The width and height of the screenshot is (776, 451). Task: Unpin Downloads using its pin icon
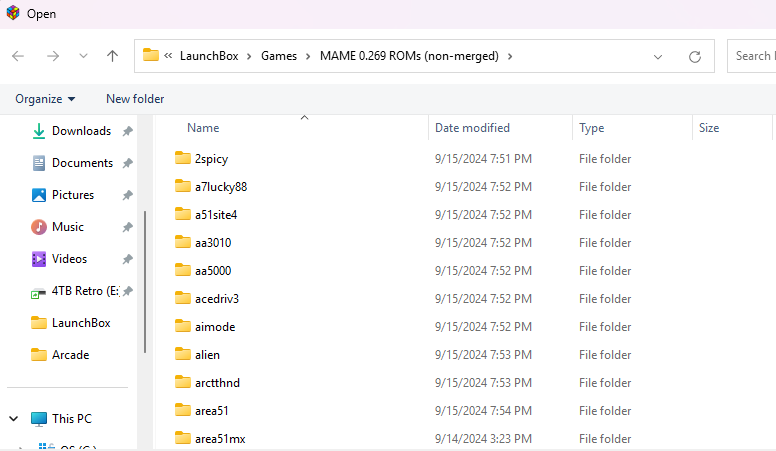(128, 131)
